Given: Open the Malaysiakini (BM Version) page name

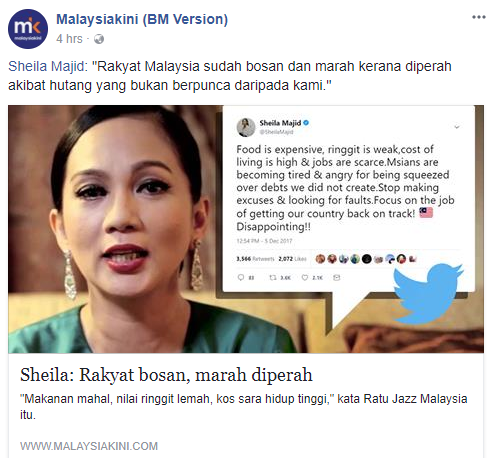Looking at the screenshot, I should point(142,19).
